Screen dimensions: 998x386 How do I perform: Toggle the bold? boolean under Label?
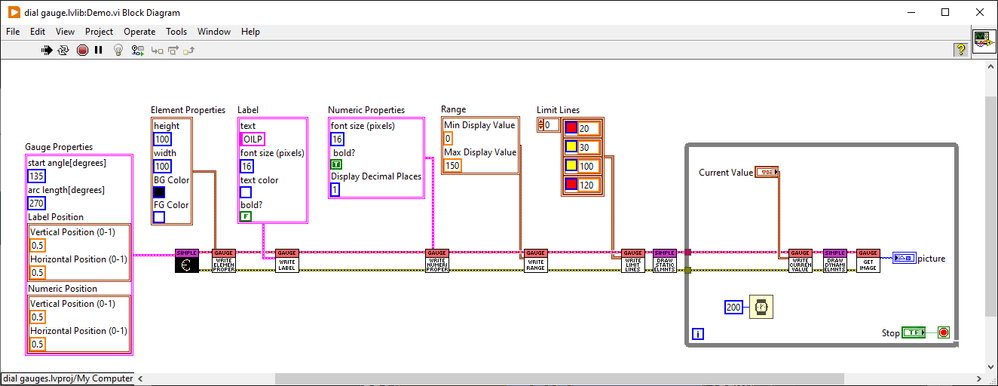(246, 217)
